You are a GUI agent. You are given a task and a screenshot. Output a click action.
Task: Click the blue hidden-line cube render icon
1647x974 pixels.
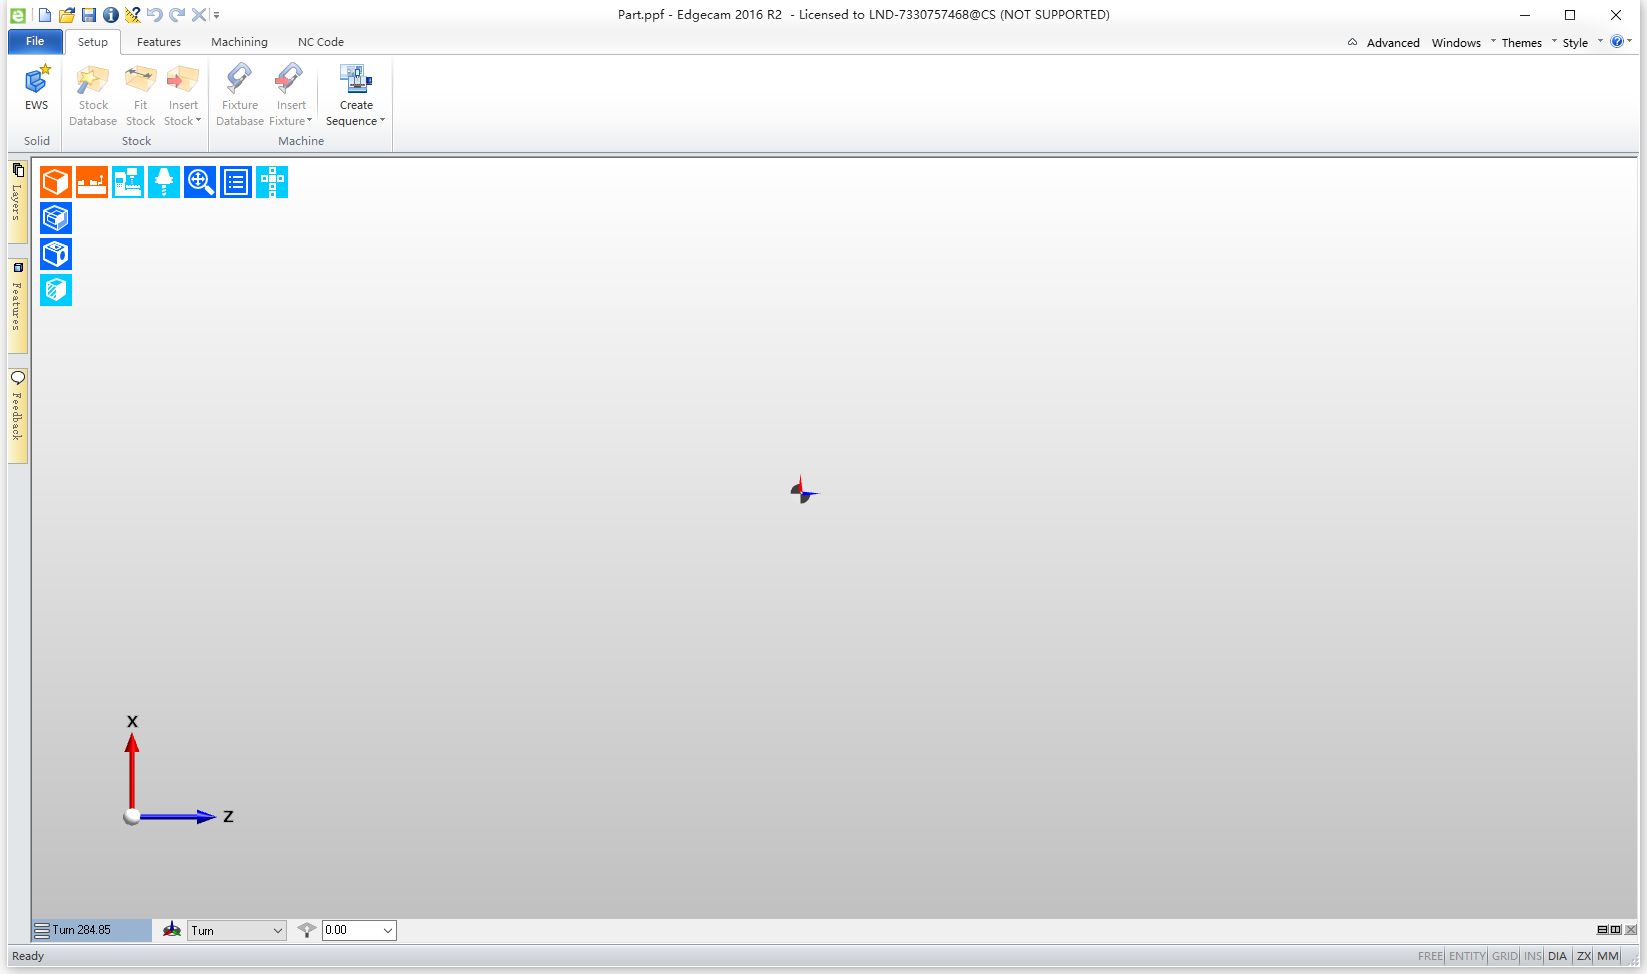click(x=56, y=254)
